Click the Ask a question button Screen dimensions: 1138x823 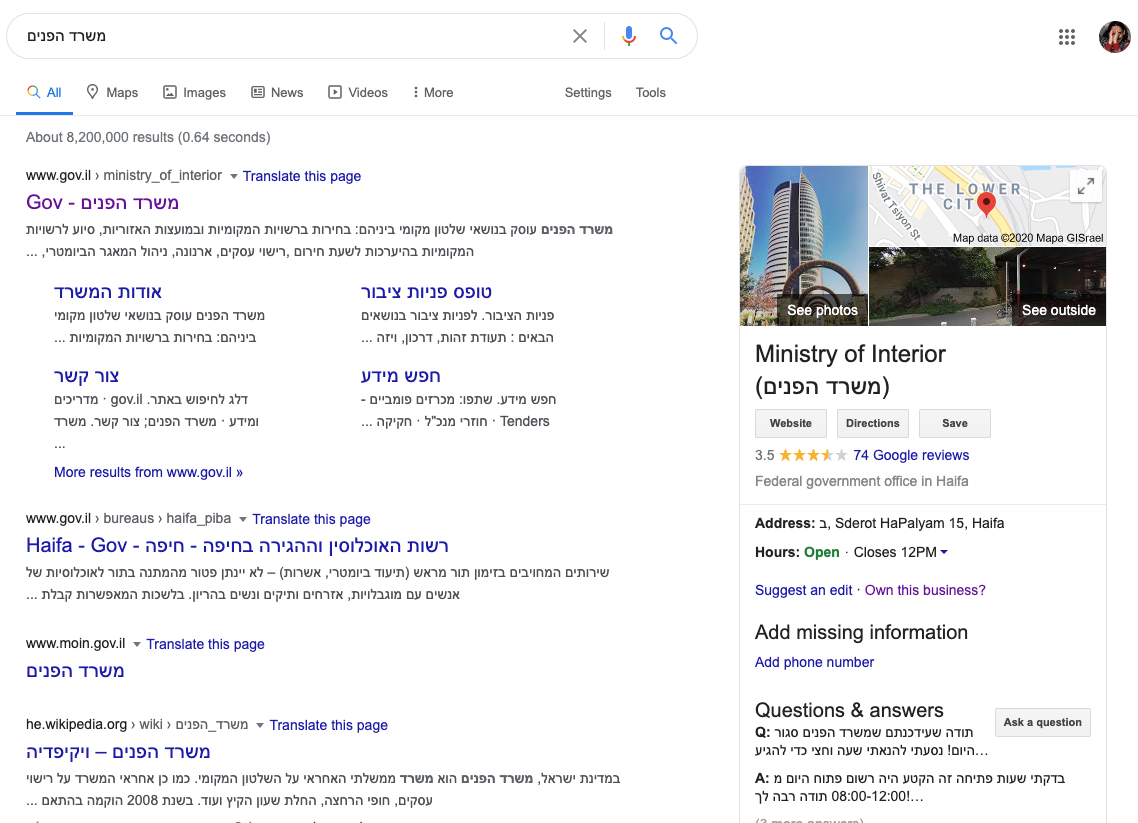tap(1042, 723)
